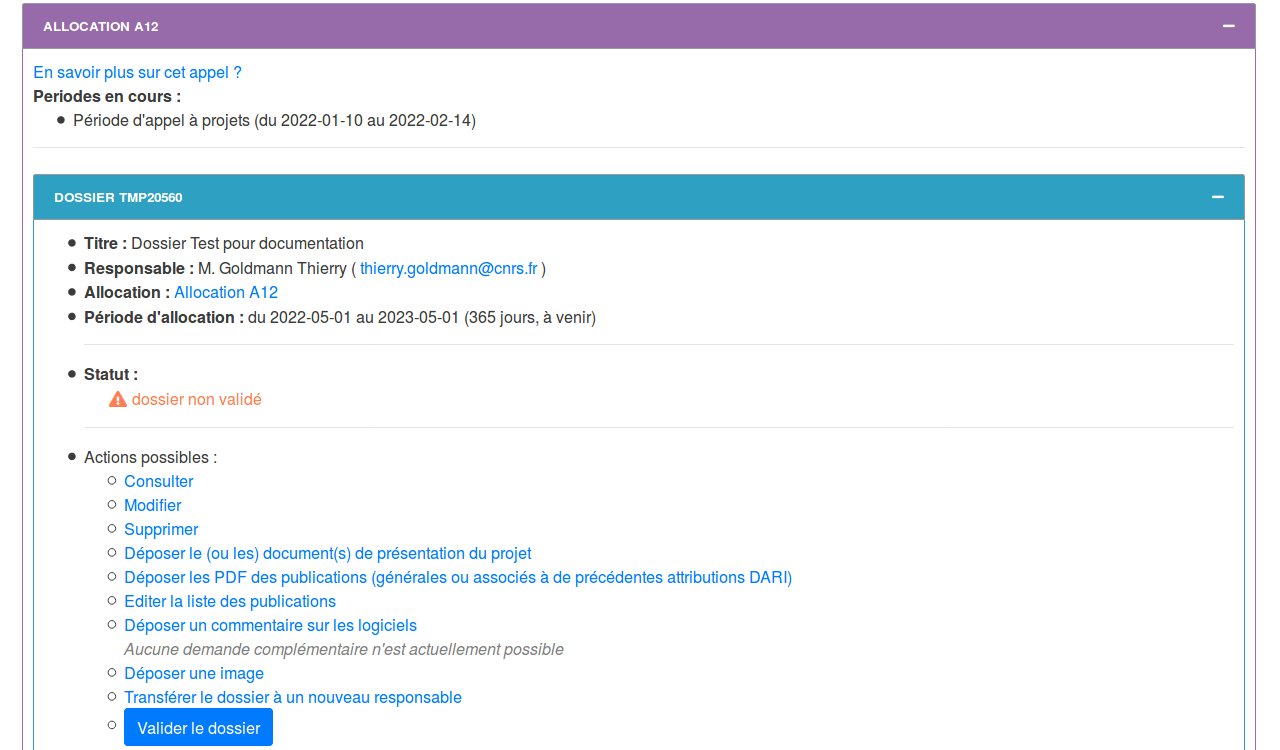
Task: Open 'Editer la liste des publications'
Action: 229,602
